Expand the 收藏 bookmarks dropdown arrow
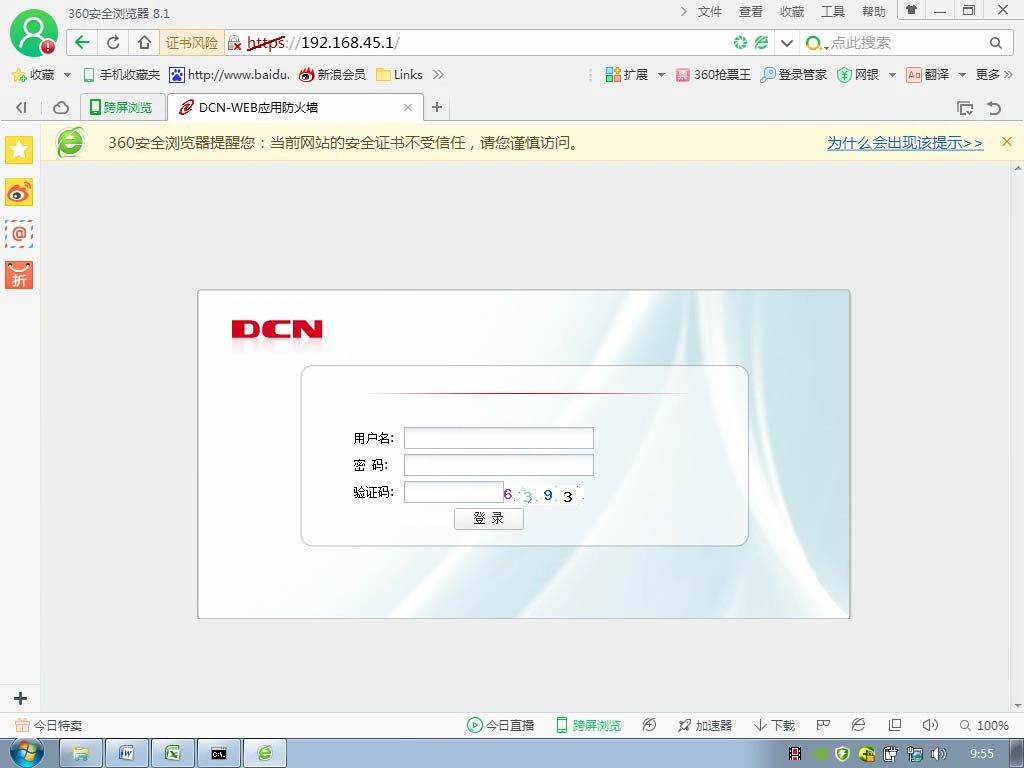 click(67, 75)
